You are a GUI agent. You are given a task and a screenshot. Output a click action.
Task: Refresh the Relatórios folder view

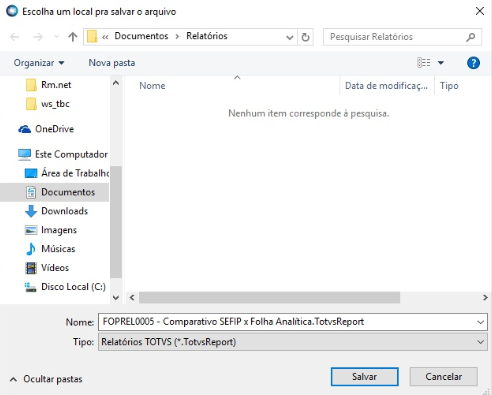[305, 37]
